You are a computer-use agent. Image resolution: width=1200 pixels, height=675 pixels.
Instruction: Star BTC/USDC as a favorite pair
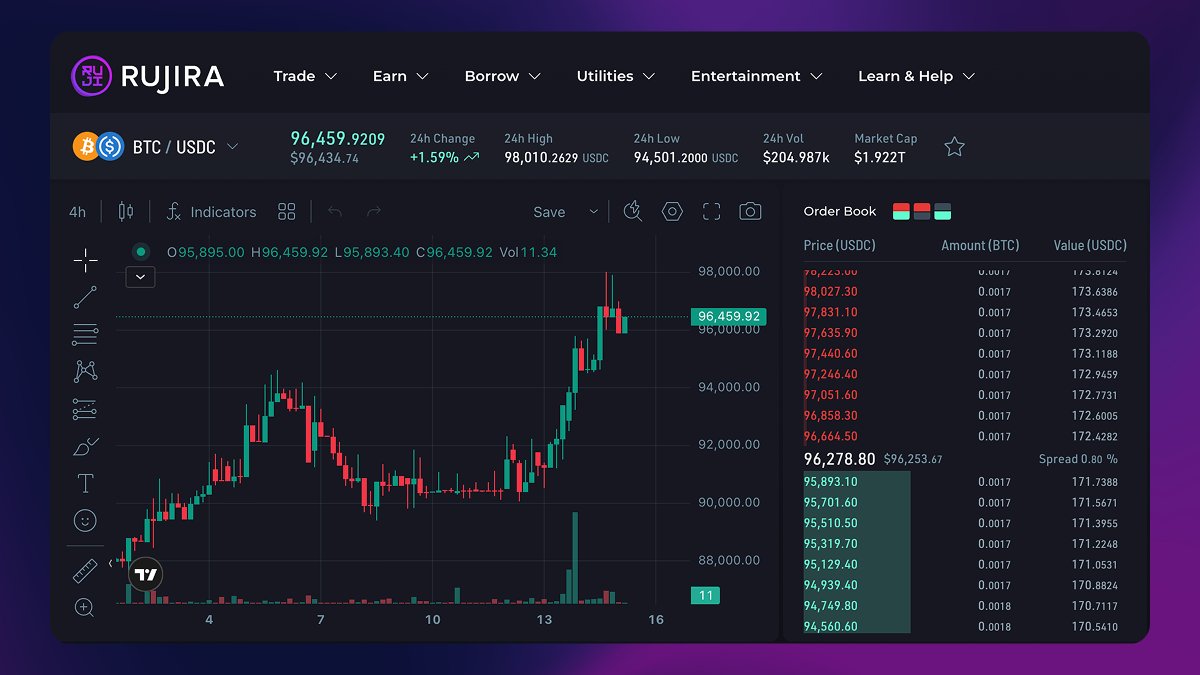point(954,146)
